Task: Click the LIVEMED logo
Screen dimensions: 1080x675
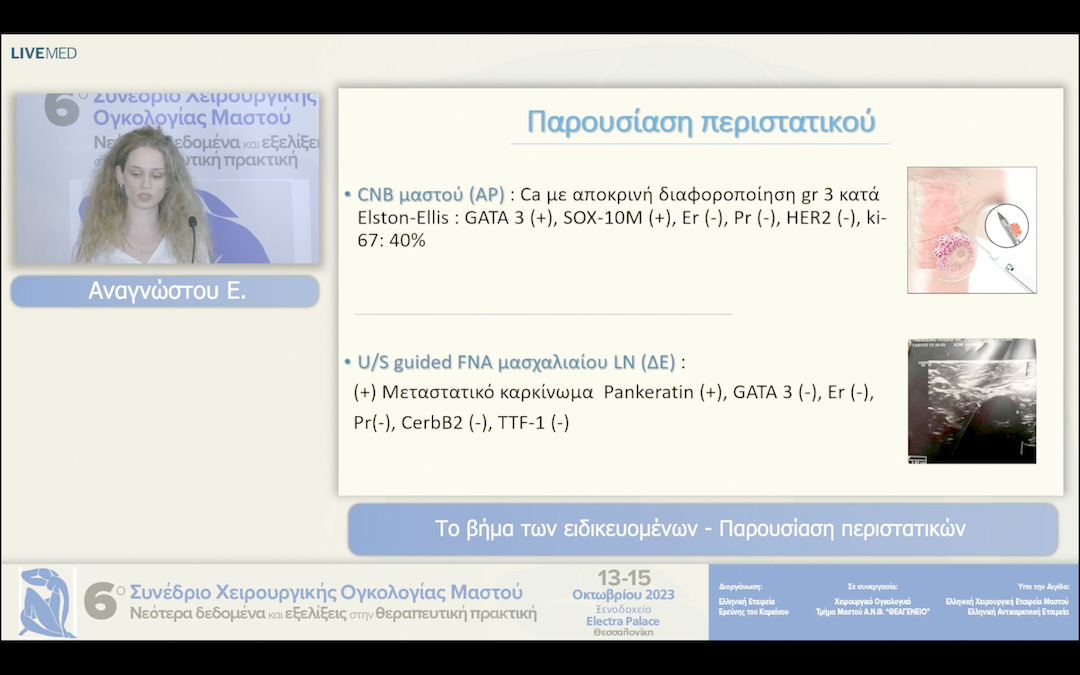Action: pos(43,53)
